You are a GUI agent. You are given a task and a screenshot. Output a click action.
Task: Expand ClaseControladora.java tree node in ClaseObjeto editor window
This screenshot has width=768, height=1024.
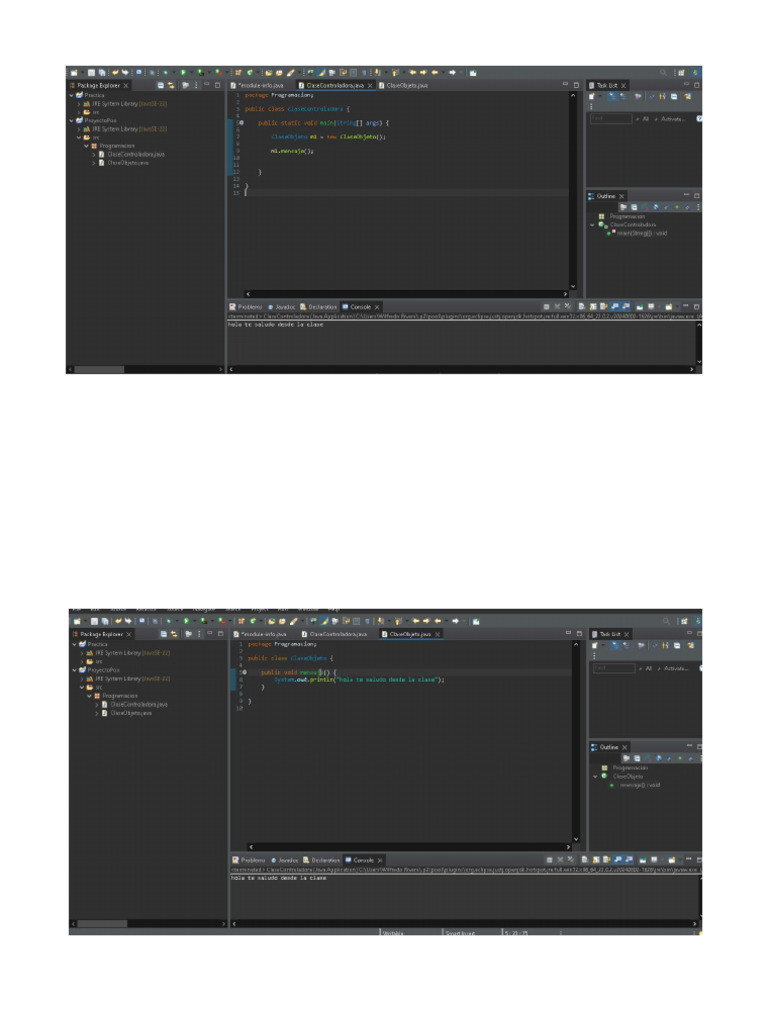[97, 705]
